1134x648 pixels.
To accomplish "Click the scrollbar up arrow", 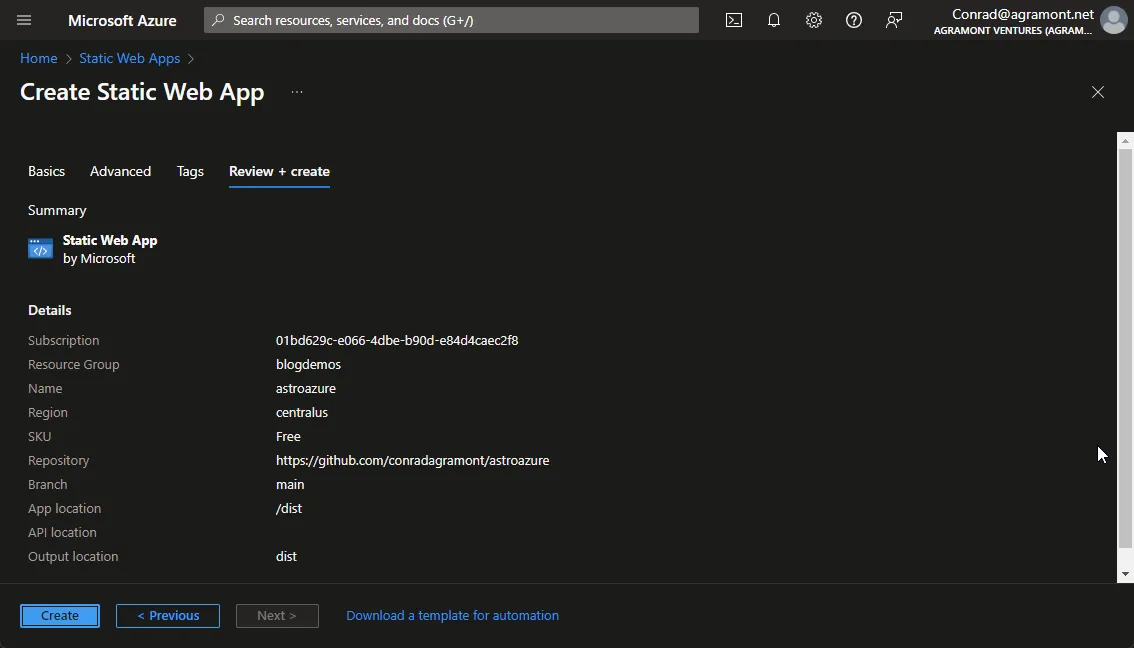I will pyautogui.click(x=1125, y=140).
